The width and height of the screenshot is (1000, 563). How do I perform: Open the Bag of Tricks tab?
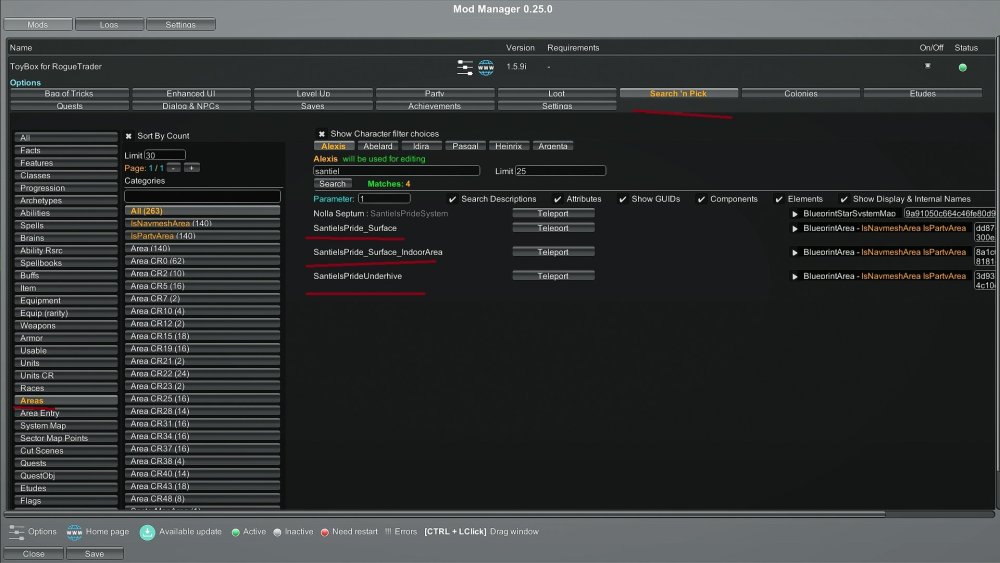coord(69,93)
